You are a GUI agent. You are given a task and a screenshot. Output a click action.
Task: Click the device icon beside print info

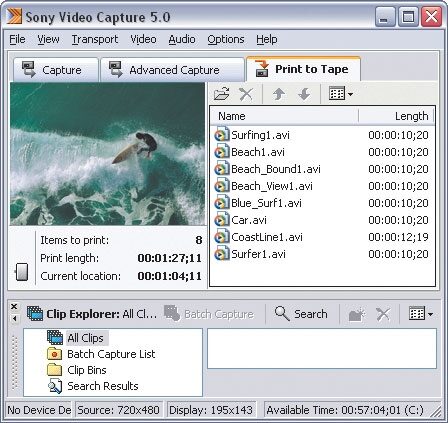click(22, 272)
